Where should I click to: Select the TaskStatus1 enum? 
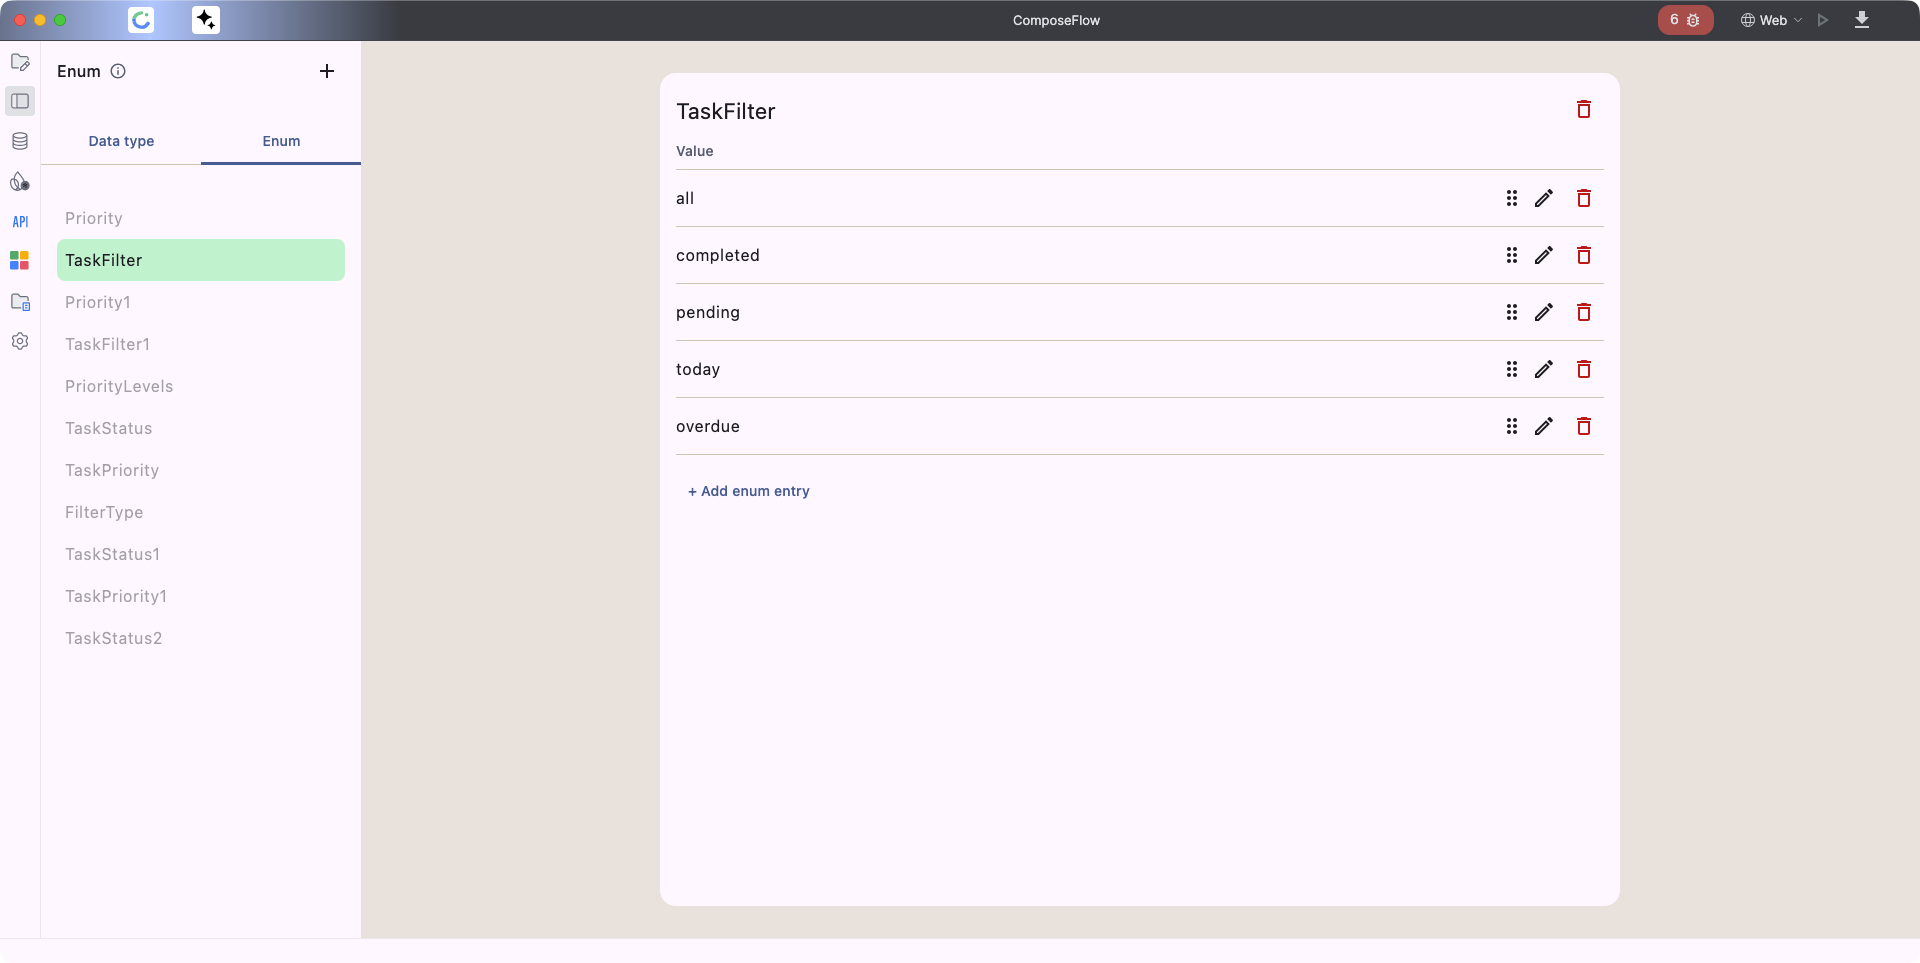click(201, 554)
